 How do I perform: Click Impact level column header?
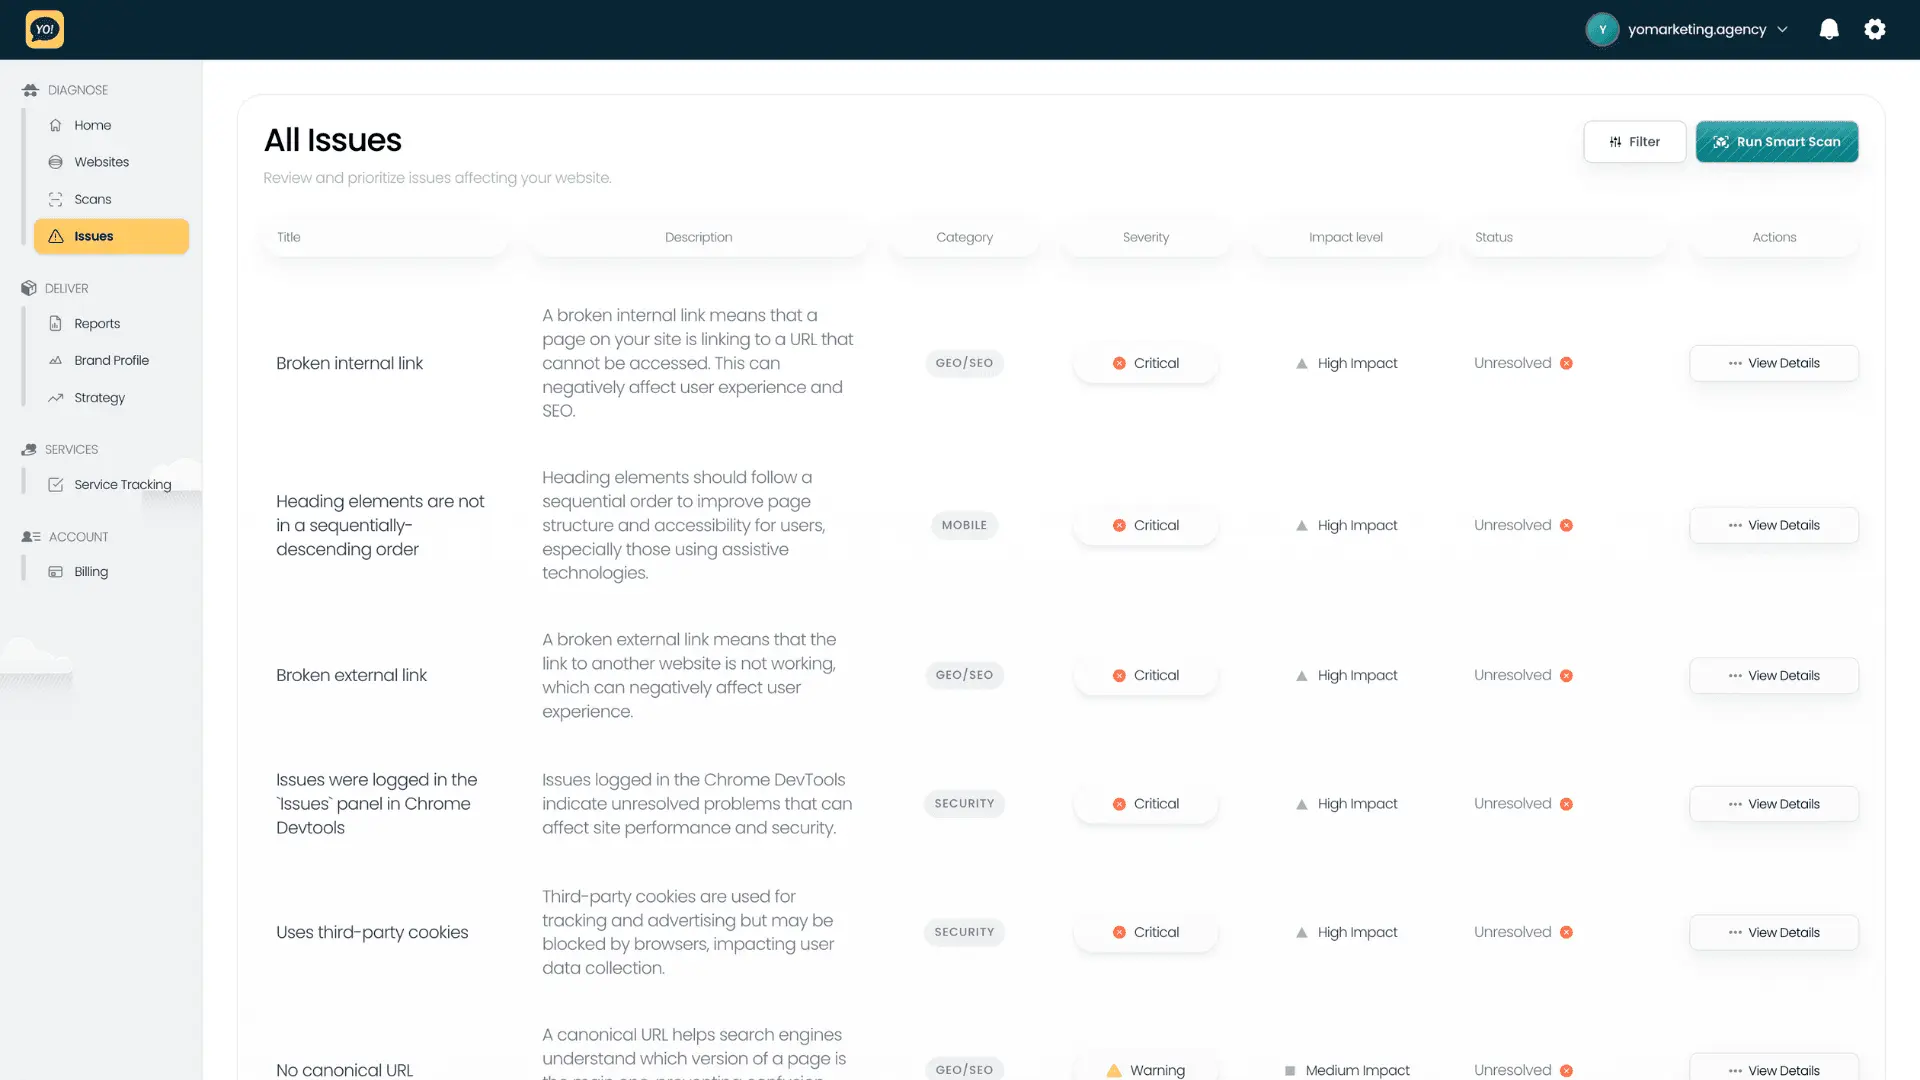[1346, 237]
